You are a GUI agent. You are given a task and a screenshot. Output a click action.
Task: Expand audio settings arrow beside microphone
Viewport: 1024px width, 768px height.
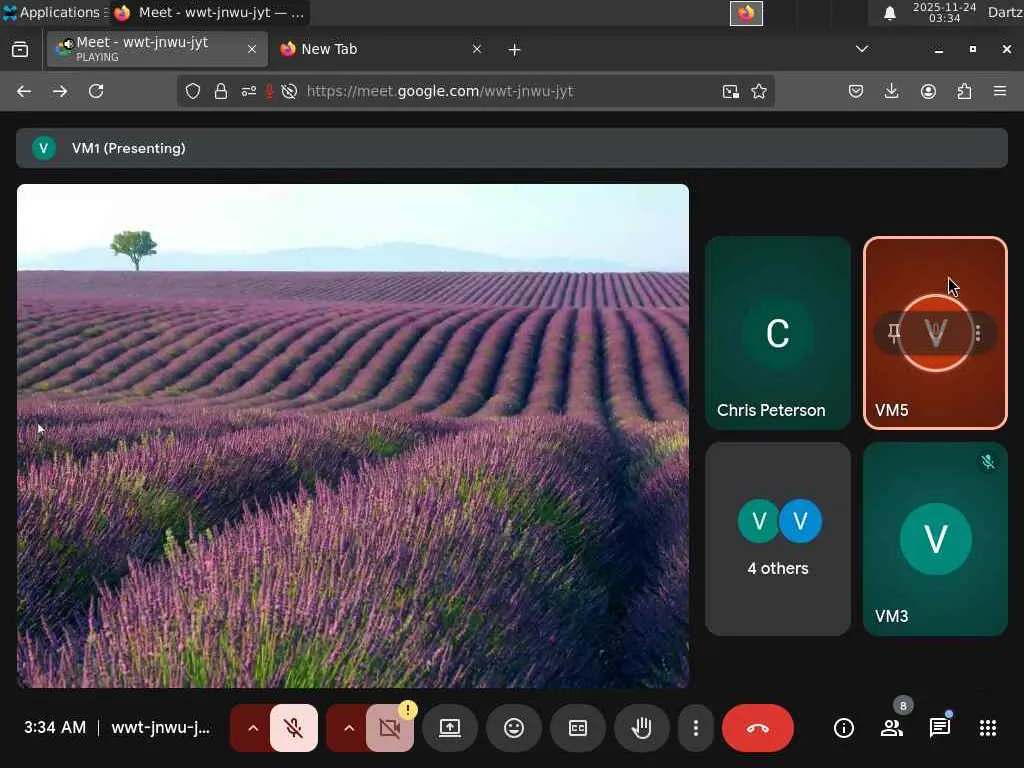(x=252, y=728)
